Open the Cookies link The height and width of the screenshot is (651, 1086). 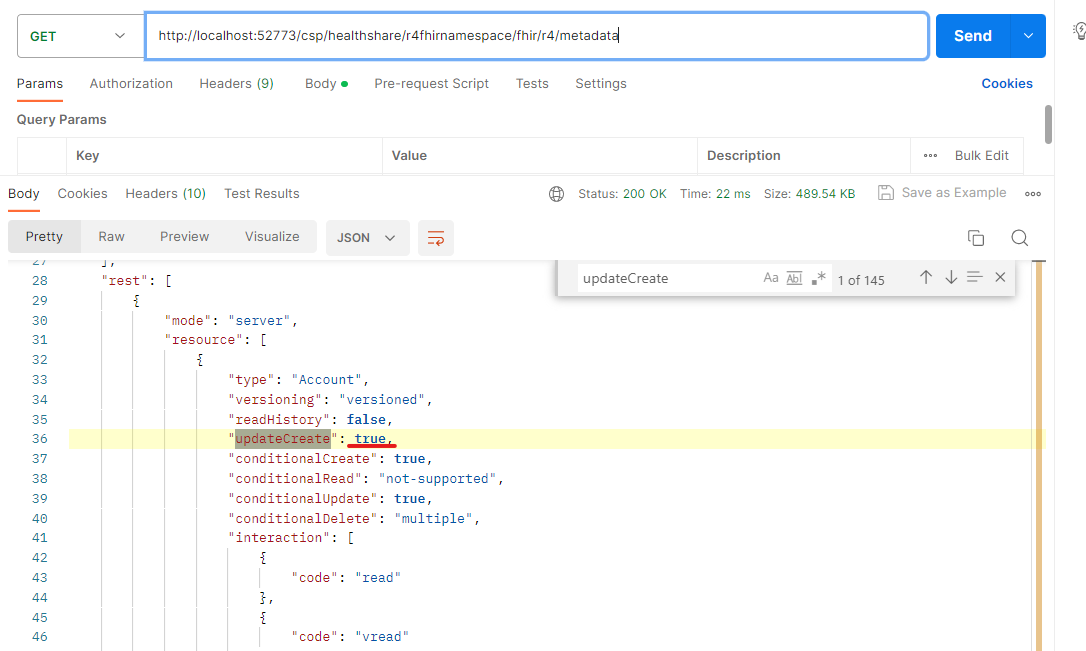pos(1007,84)
